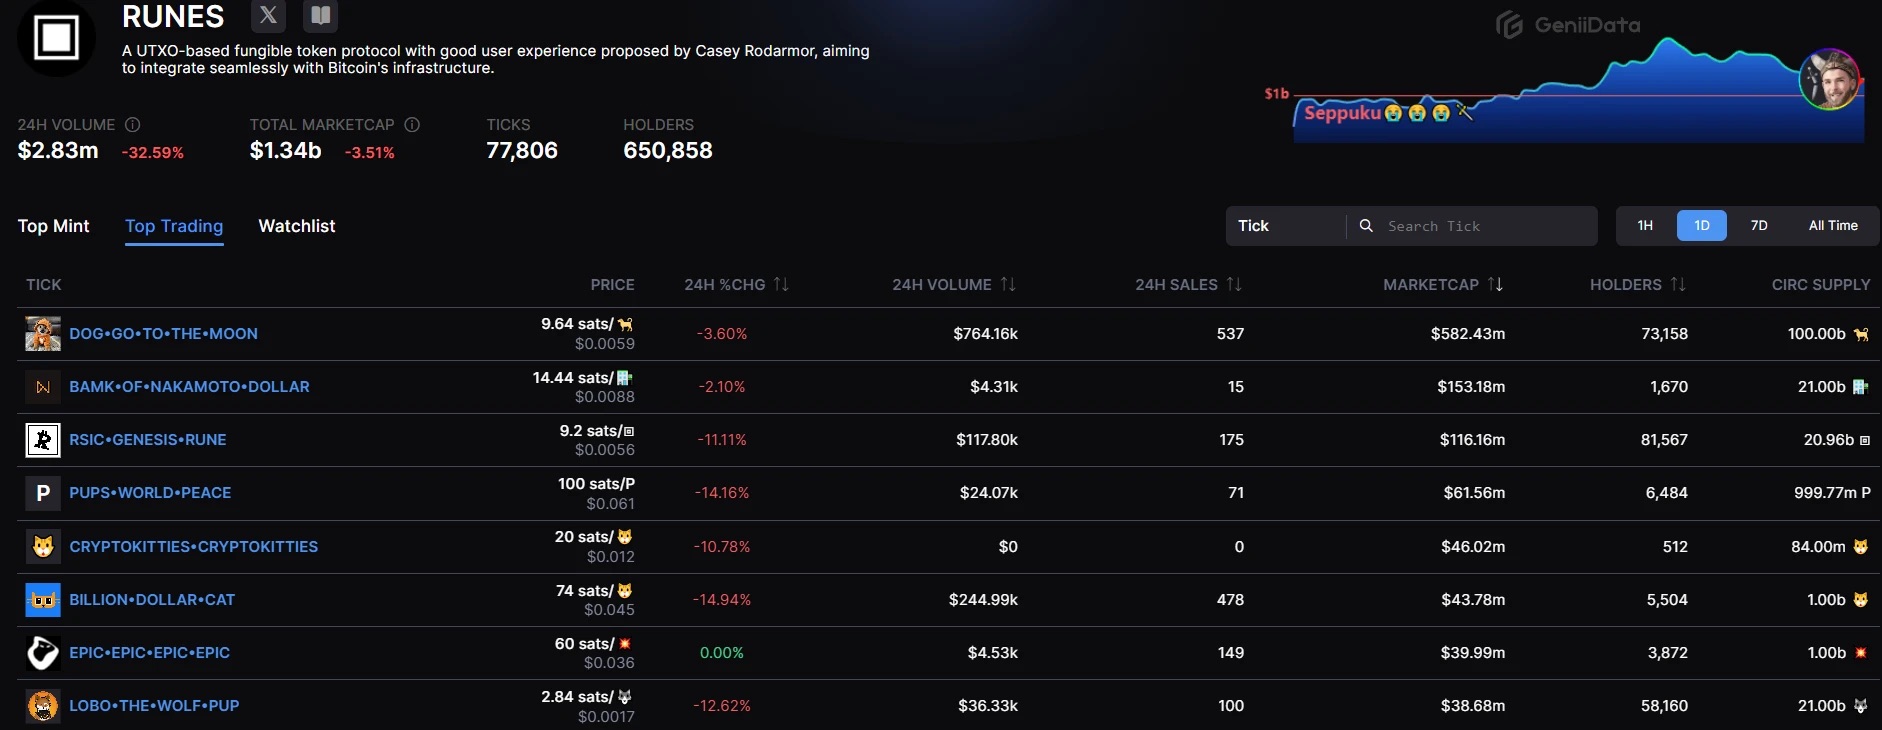Open the PUPS•WORLD•PEACE link
This screenshot has height=730, width=1882.
150,493
